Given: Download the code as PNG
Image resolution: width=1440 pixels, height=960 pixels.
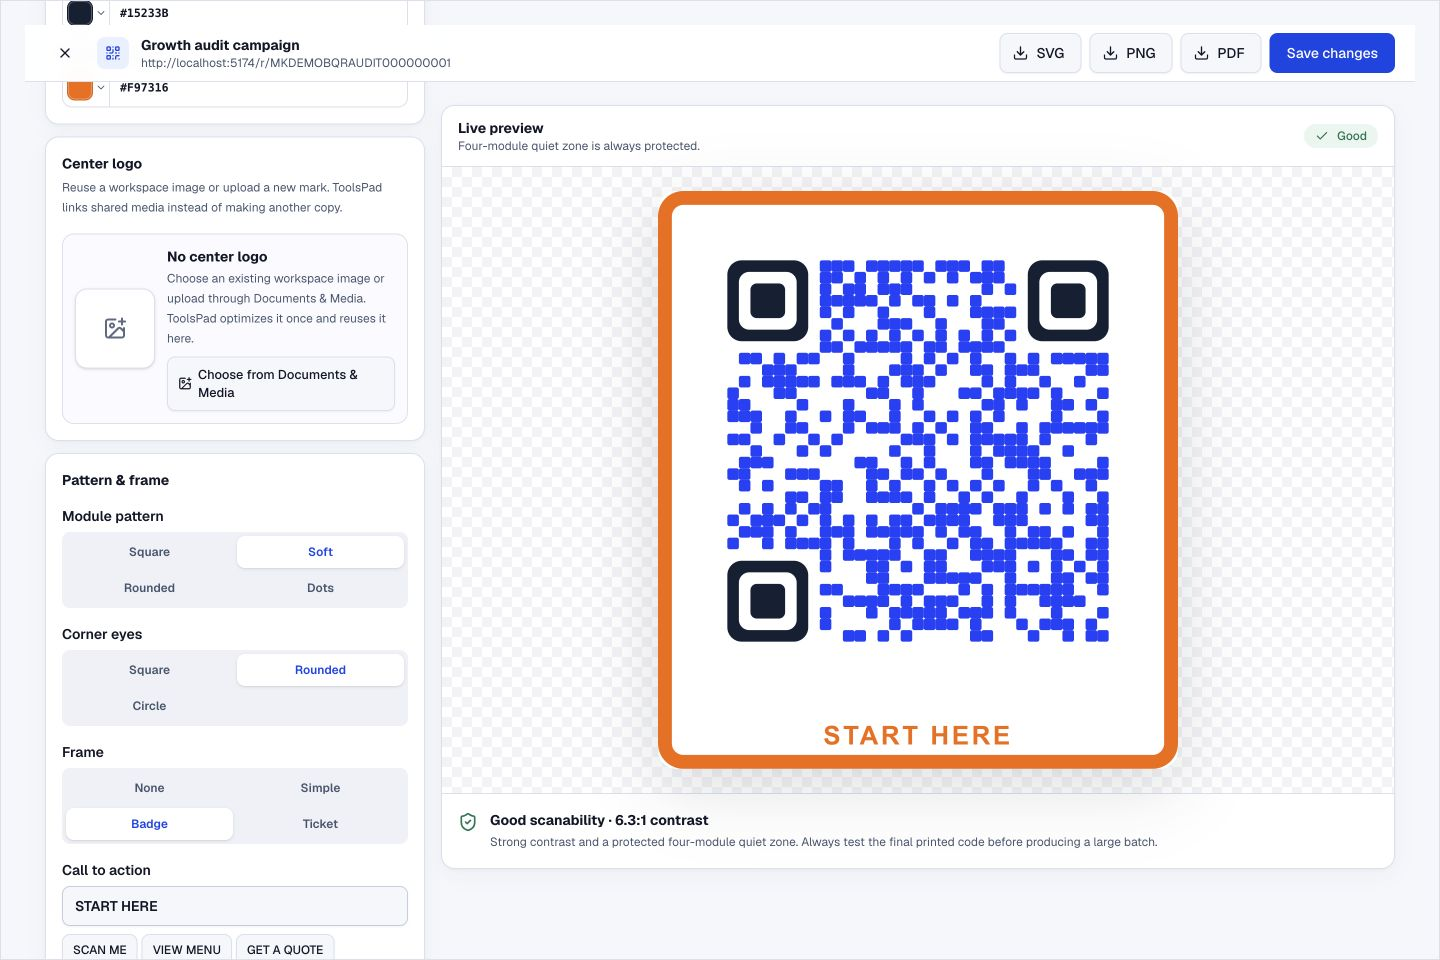Looking at the screenshot, I should click(1130, 53).
